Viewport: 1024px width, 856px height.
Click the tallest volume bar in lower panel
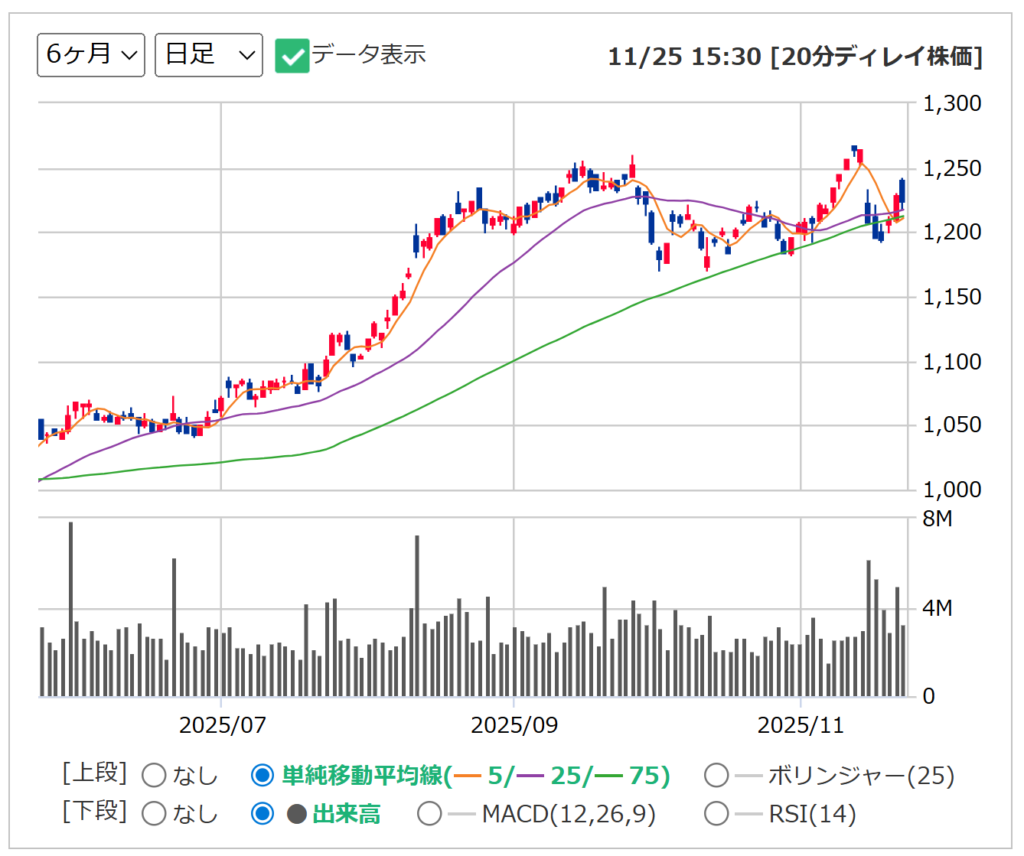point(70,600)
